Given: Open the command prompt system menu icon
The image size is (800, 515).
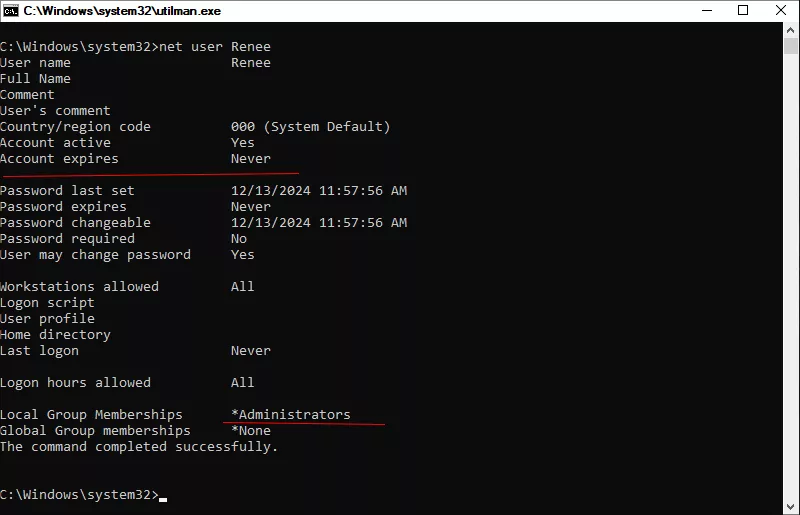Looking at the screenshot, I should [x=11, y=11].
